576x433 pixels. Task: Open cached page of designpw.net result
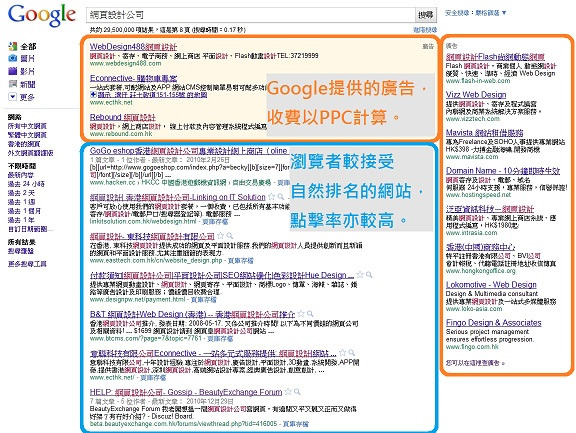[204, 300]
